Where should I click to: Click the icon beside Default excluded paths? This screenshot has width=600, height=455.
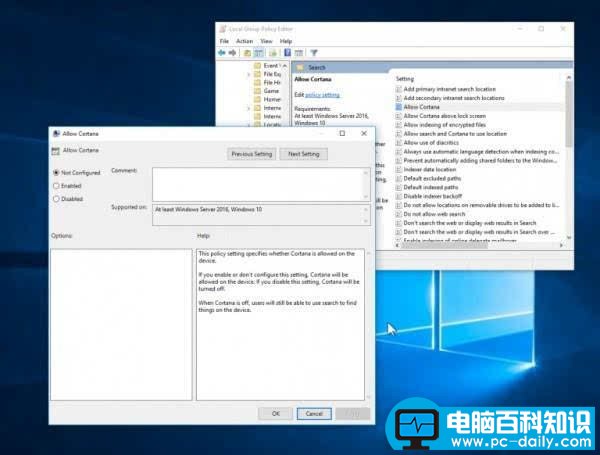point(398,178)
